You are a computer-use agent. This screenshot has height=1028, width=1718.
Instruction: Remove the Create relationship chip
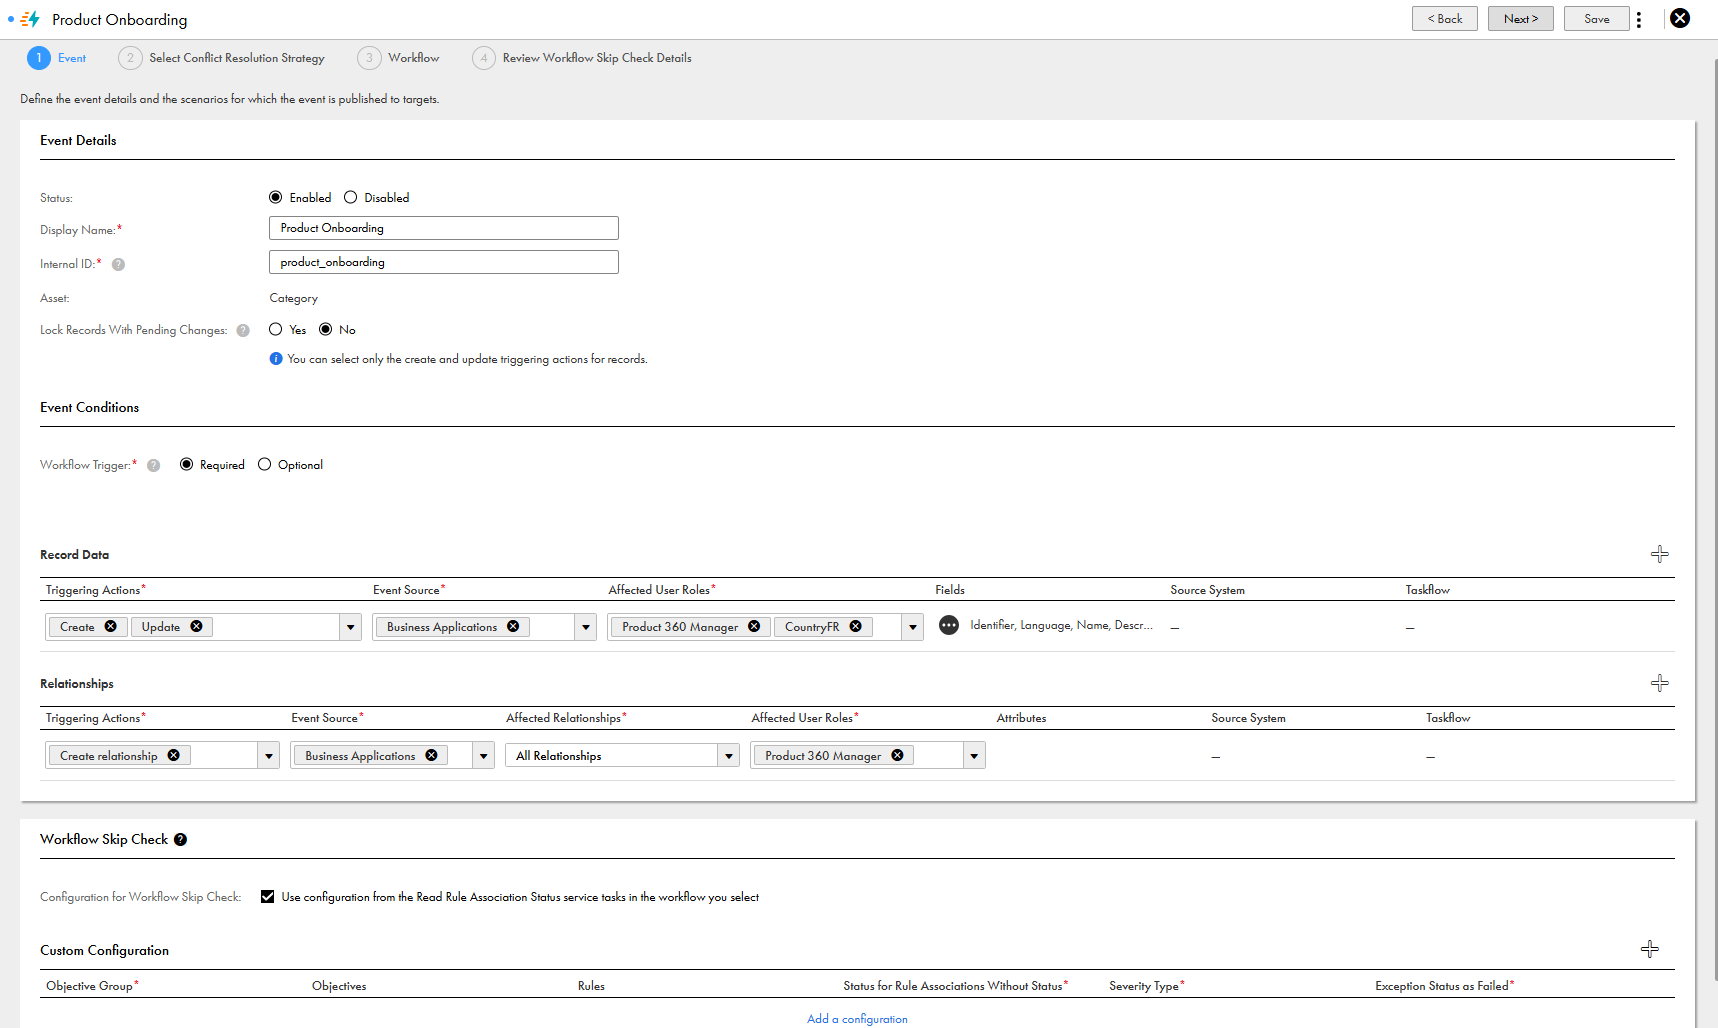click(174, 755)
